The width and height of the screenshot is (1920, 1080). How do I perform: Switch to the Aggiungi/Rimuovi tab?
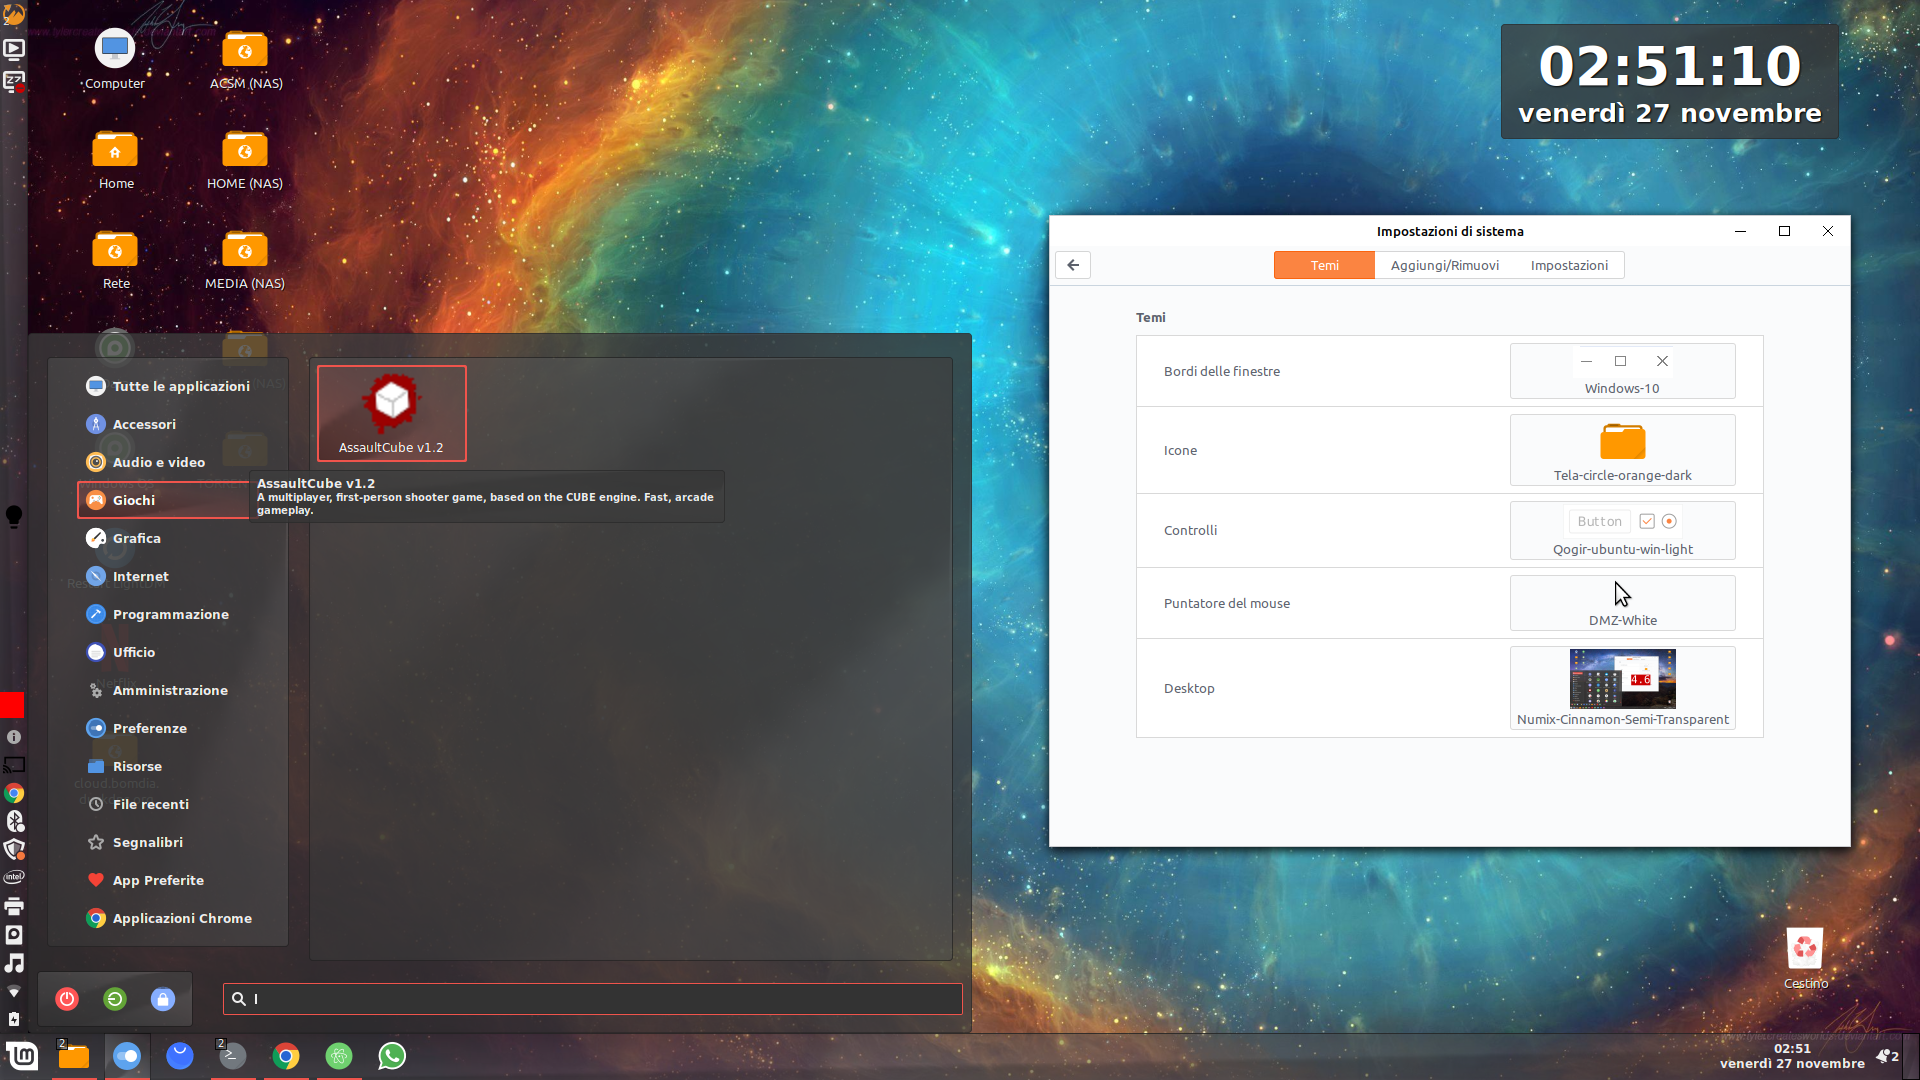point(1444,265)
